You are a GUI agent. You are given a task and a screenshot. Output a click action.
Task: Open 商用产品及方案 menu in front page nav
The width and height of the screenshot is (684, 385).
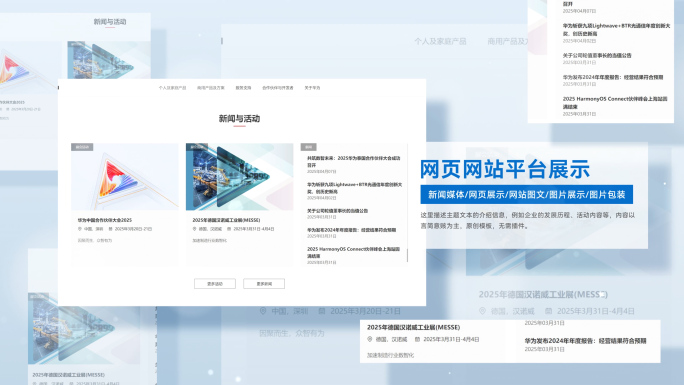[211, 88]
